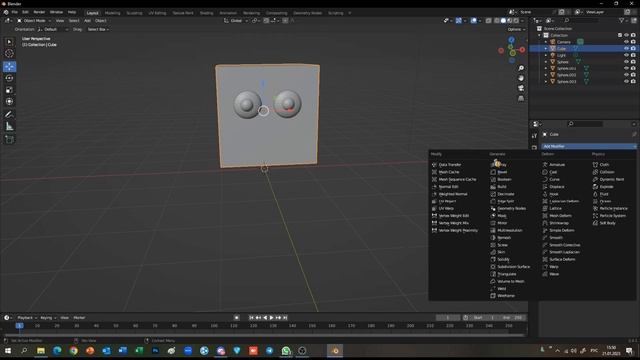Select Sphere.002 in the outliner
640x360 pixels.
click(567, 75)
